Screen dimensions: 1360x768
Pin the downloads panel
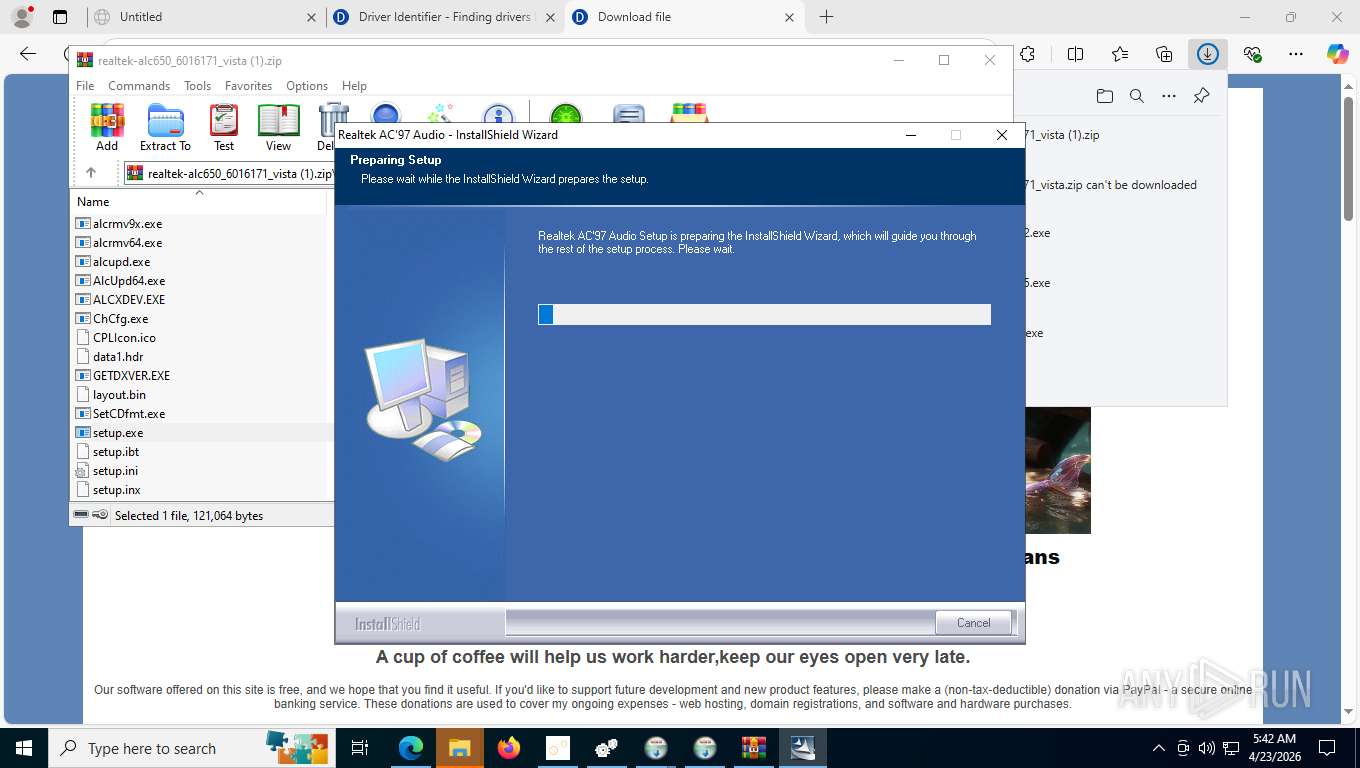pyautogui.click(x=1202, y=96)
